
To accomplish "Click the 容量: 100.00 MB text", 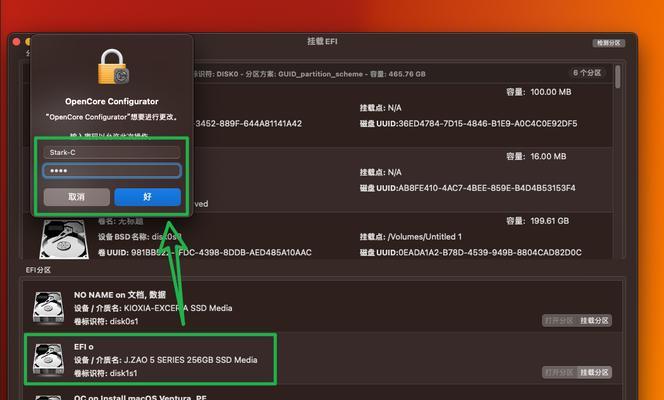I will click(539, 92).
